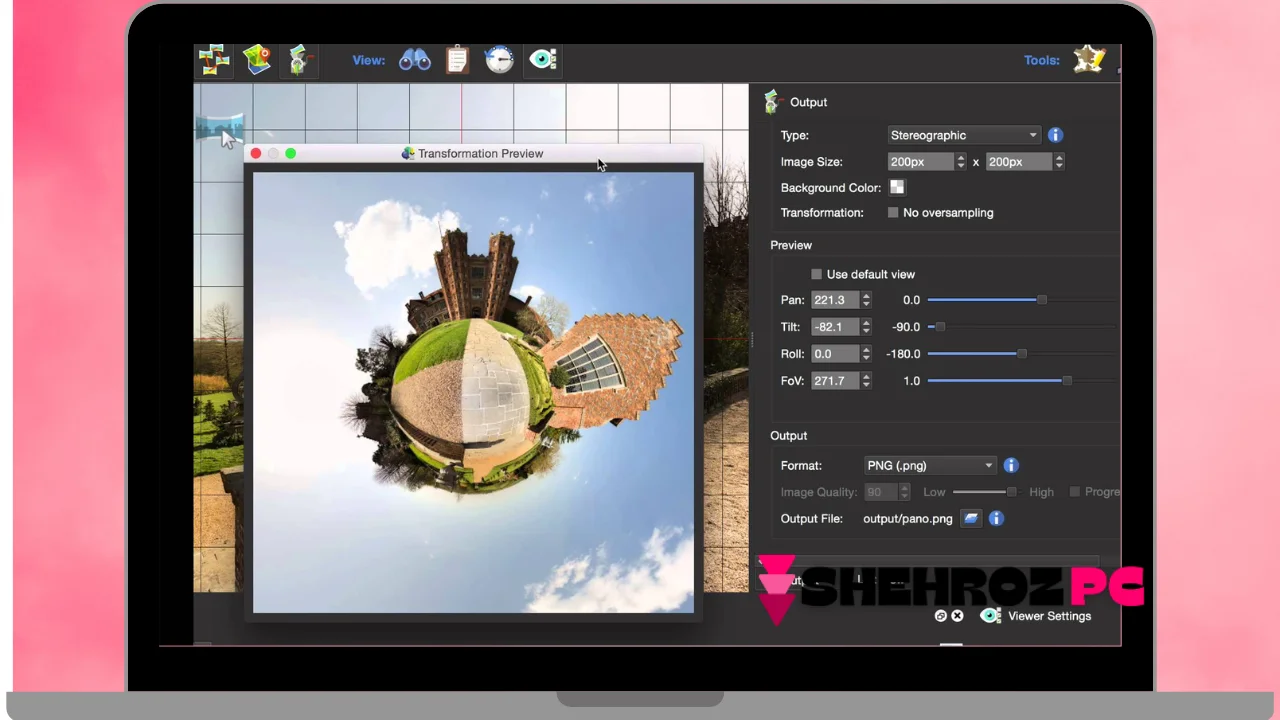
Task: Click the info icon next to Type
Action: 1055,135
